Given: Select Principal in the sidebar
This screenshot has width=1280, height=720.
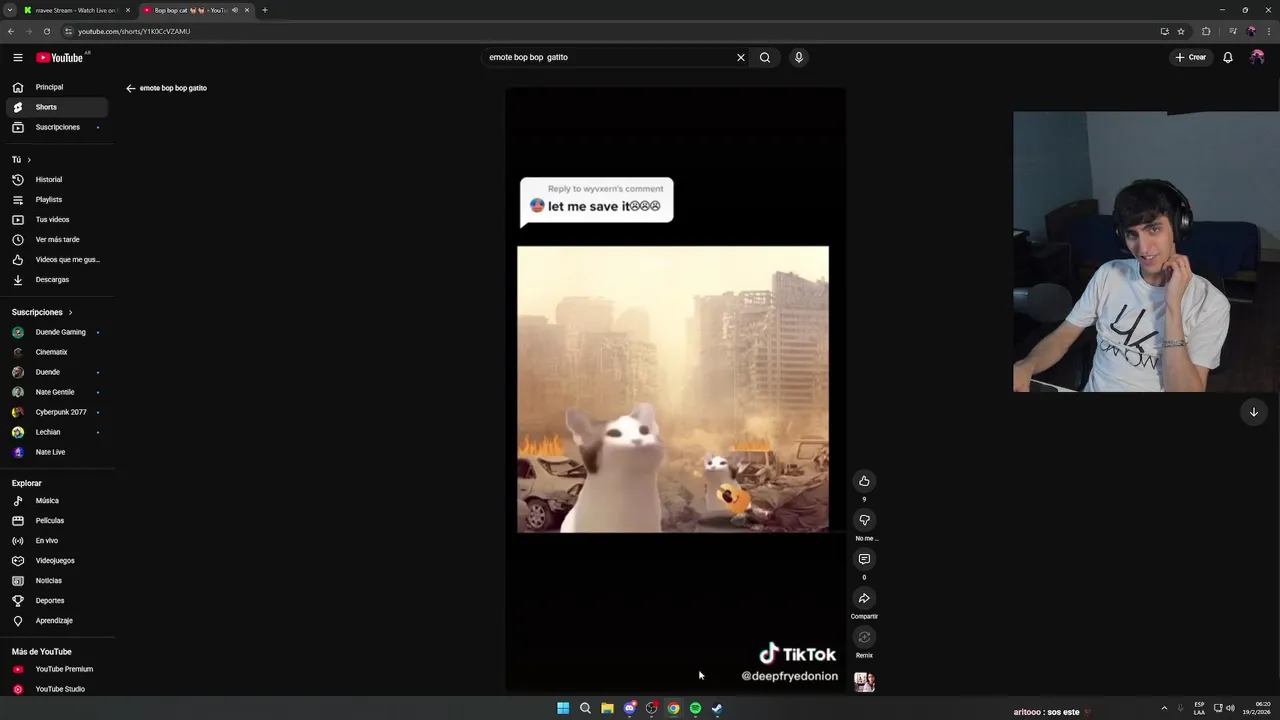Looking at the screenshot, I should click(x=57, y=87).
